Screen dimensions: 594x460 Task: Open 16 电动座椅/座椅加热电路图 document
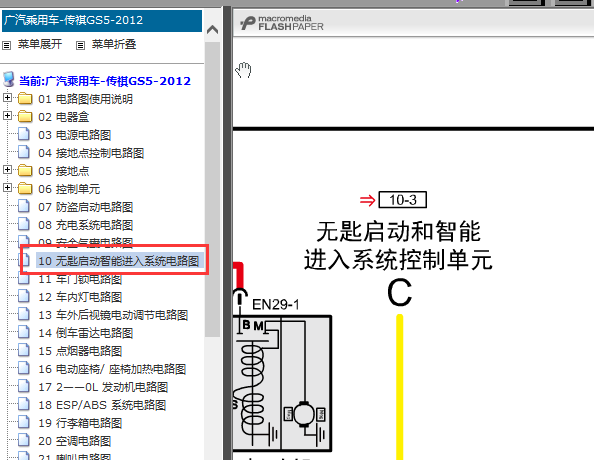click(112, 369)
